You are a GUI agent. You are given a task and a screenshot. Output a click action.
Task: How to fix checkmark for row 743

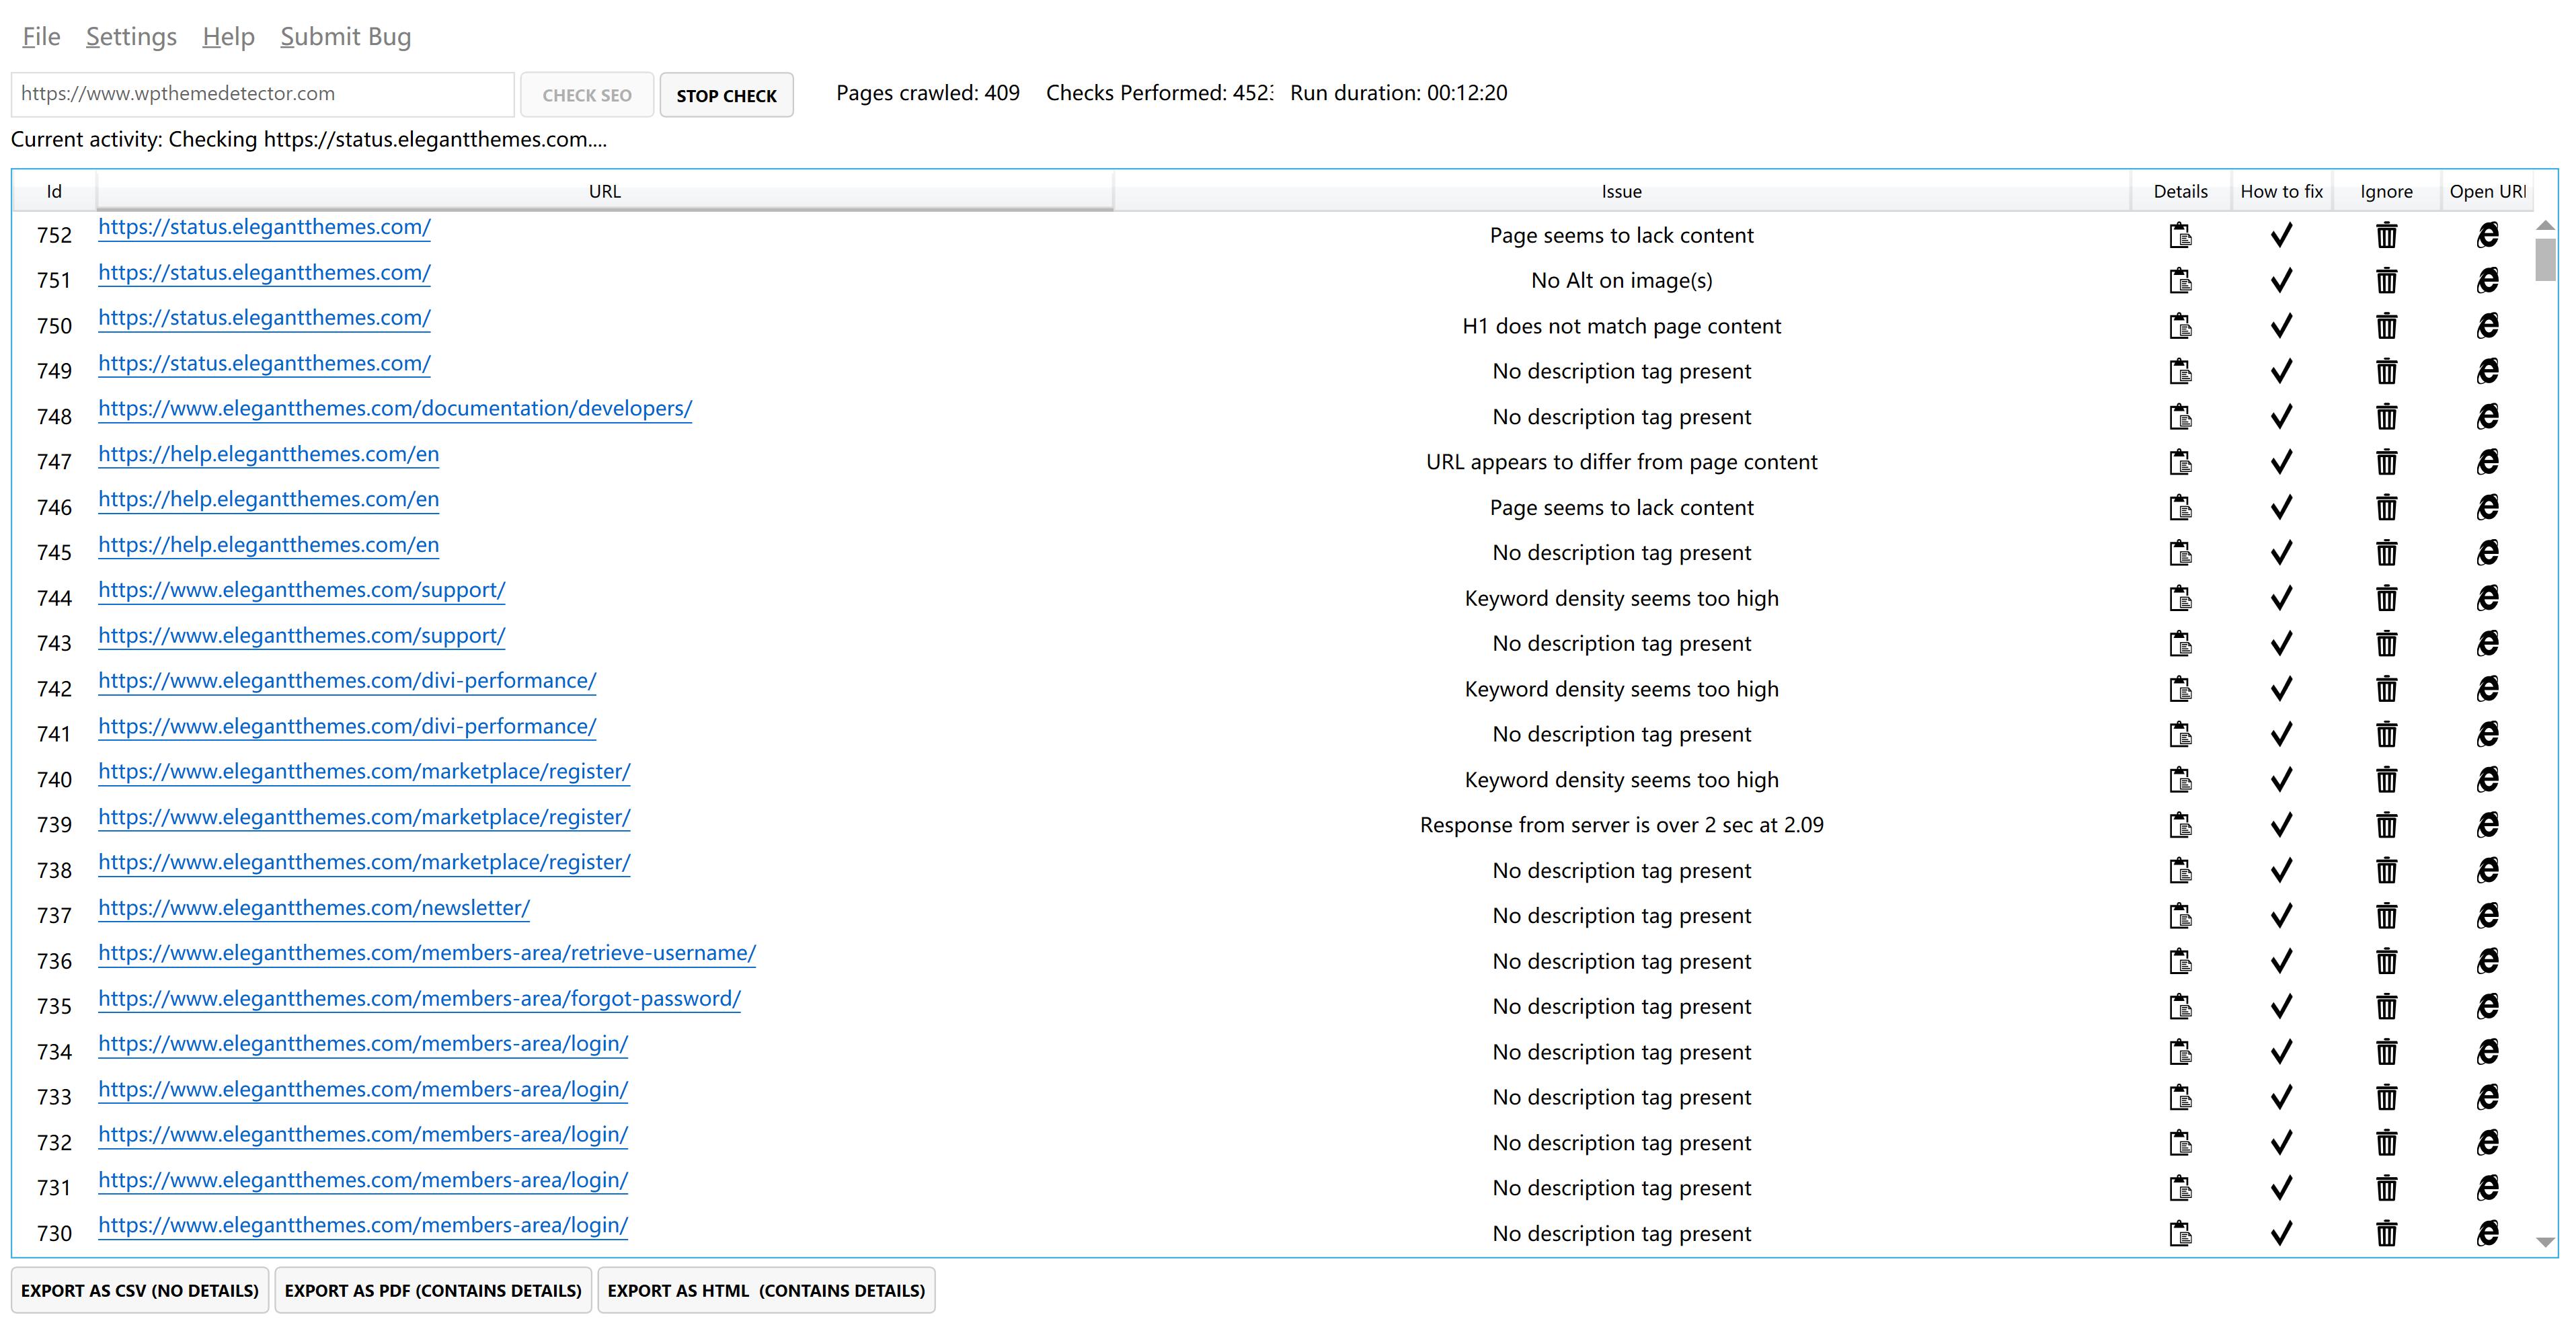[2281, 644]
